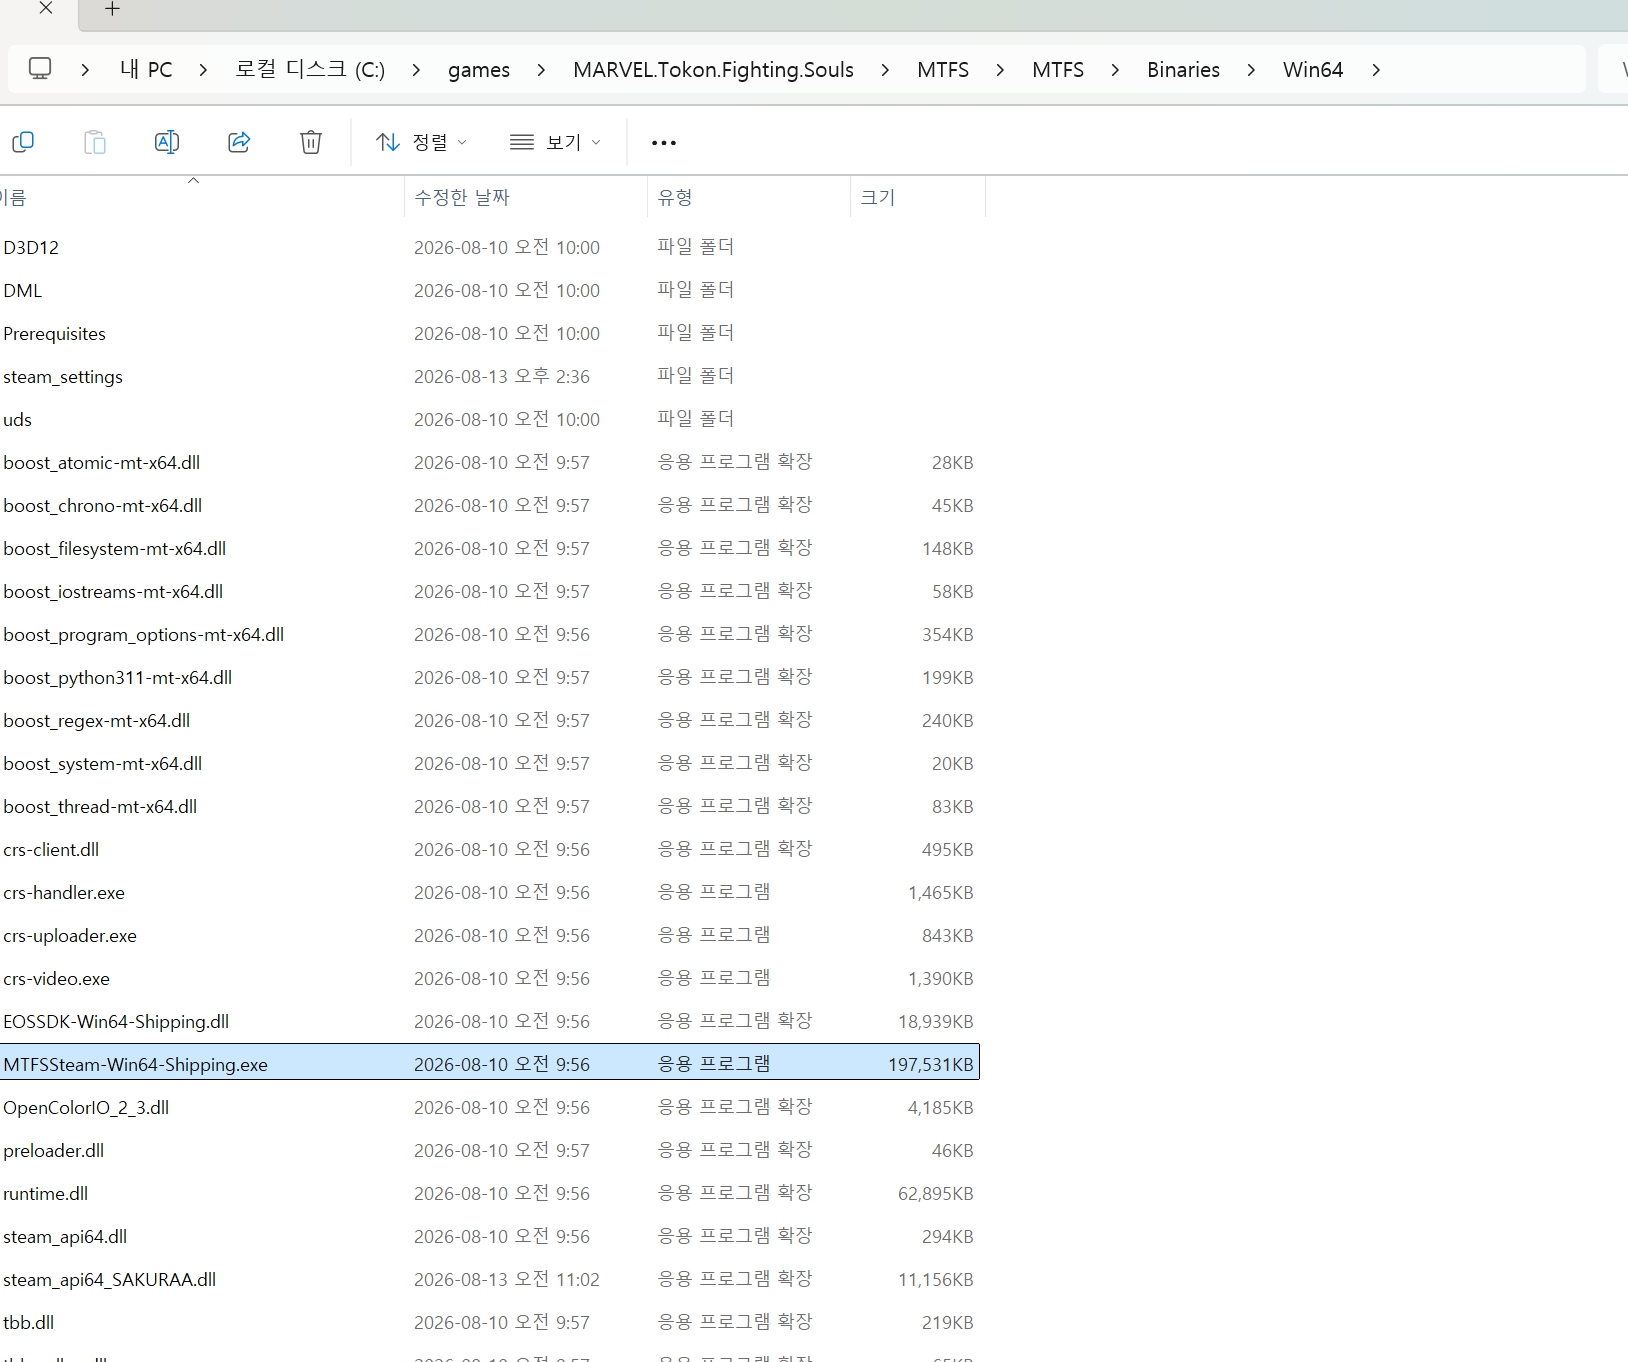Select boost_filesystem-mt-x64.dll file
The image size is (1628, 1362).
[490, 548]
